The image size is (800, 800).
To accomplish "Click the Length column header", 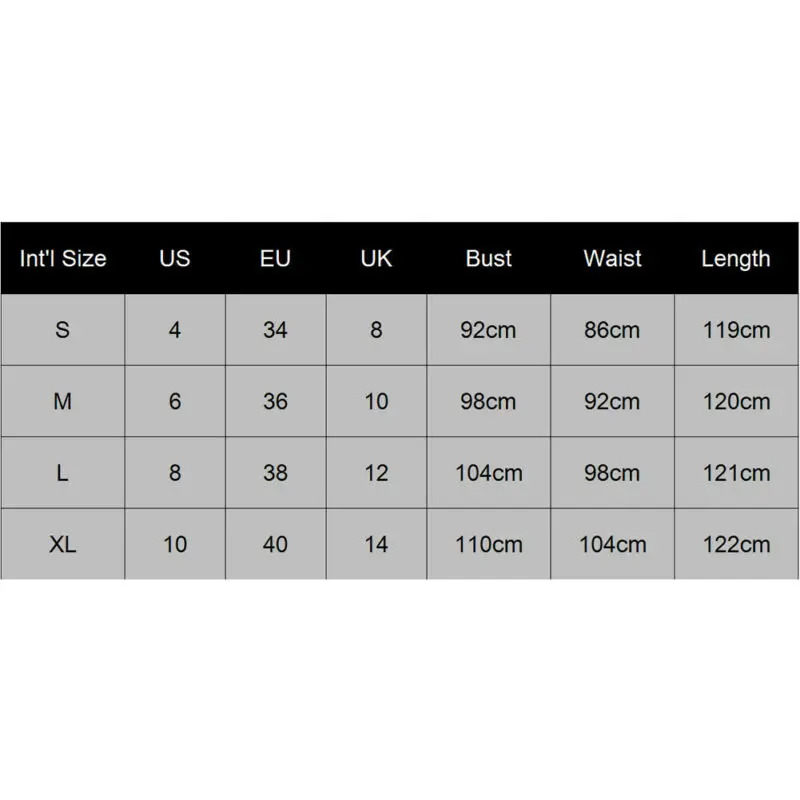I will [x=736, y=258].
